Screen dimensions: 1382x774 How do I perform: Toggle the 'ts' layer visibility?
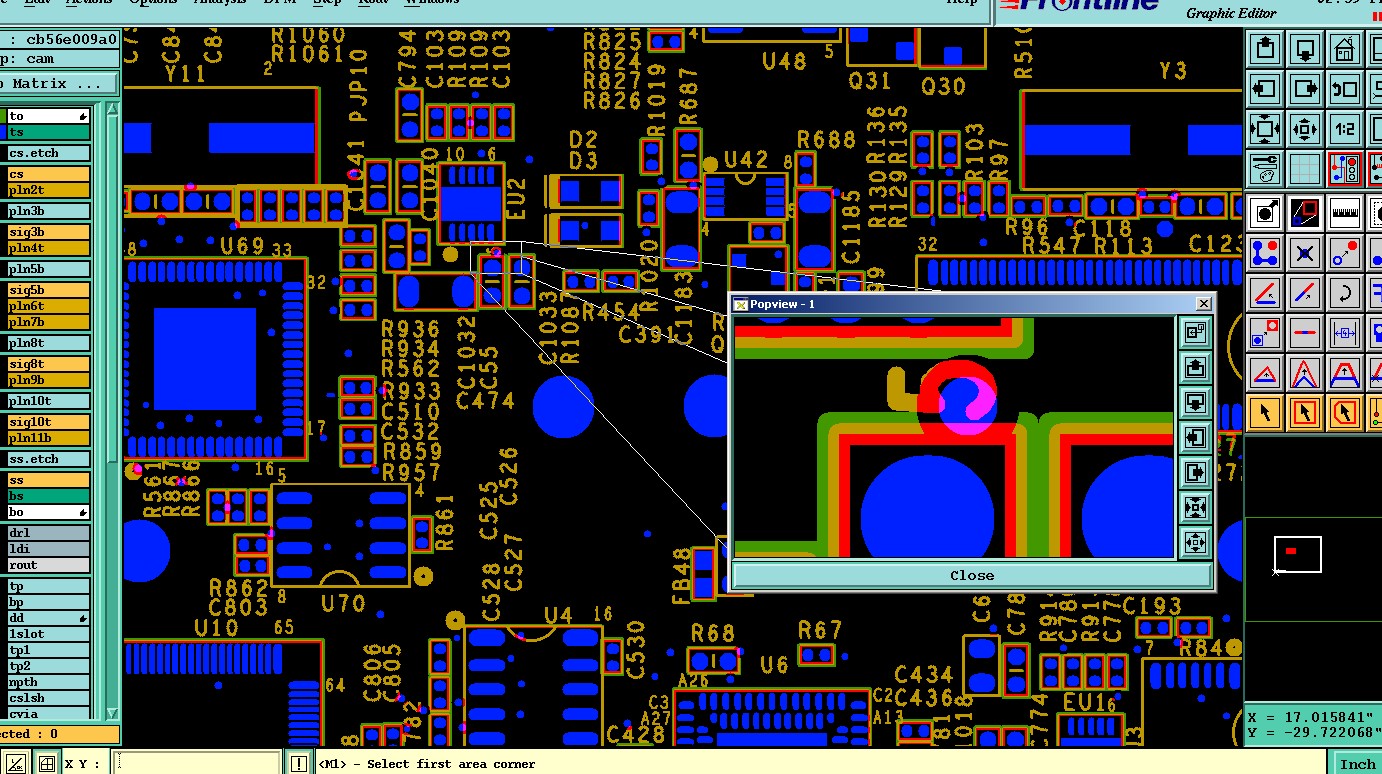(x=48, y=132)
